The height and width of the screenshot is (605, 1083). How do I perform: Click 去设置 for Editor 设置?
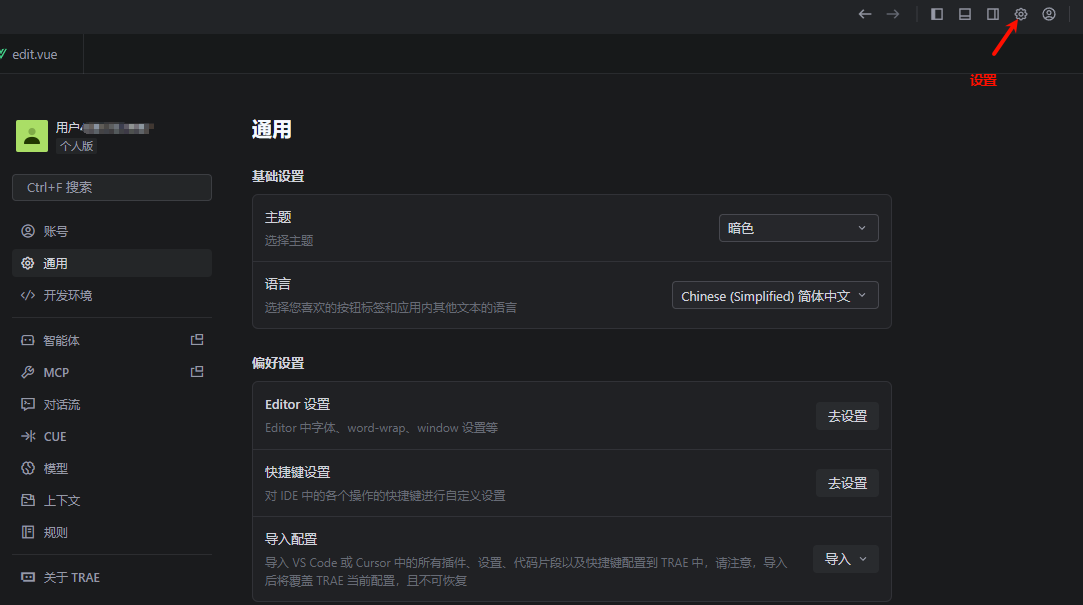(x=847, y=416)
